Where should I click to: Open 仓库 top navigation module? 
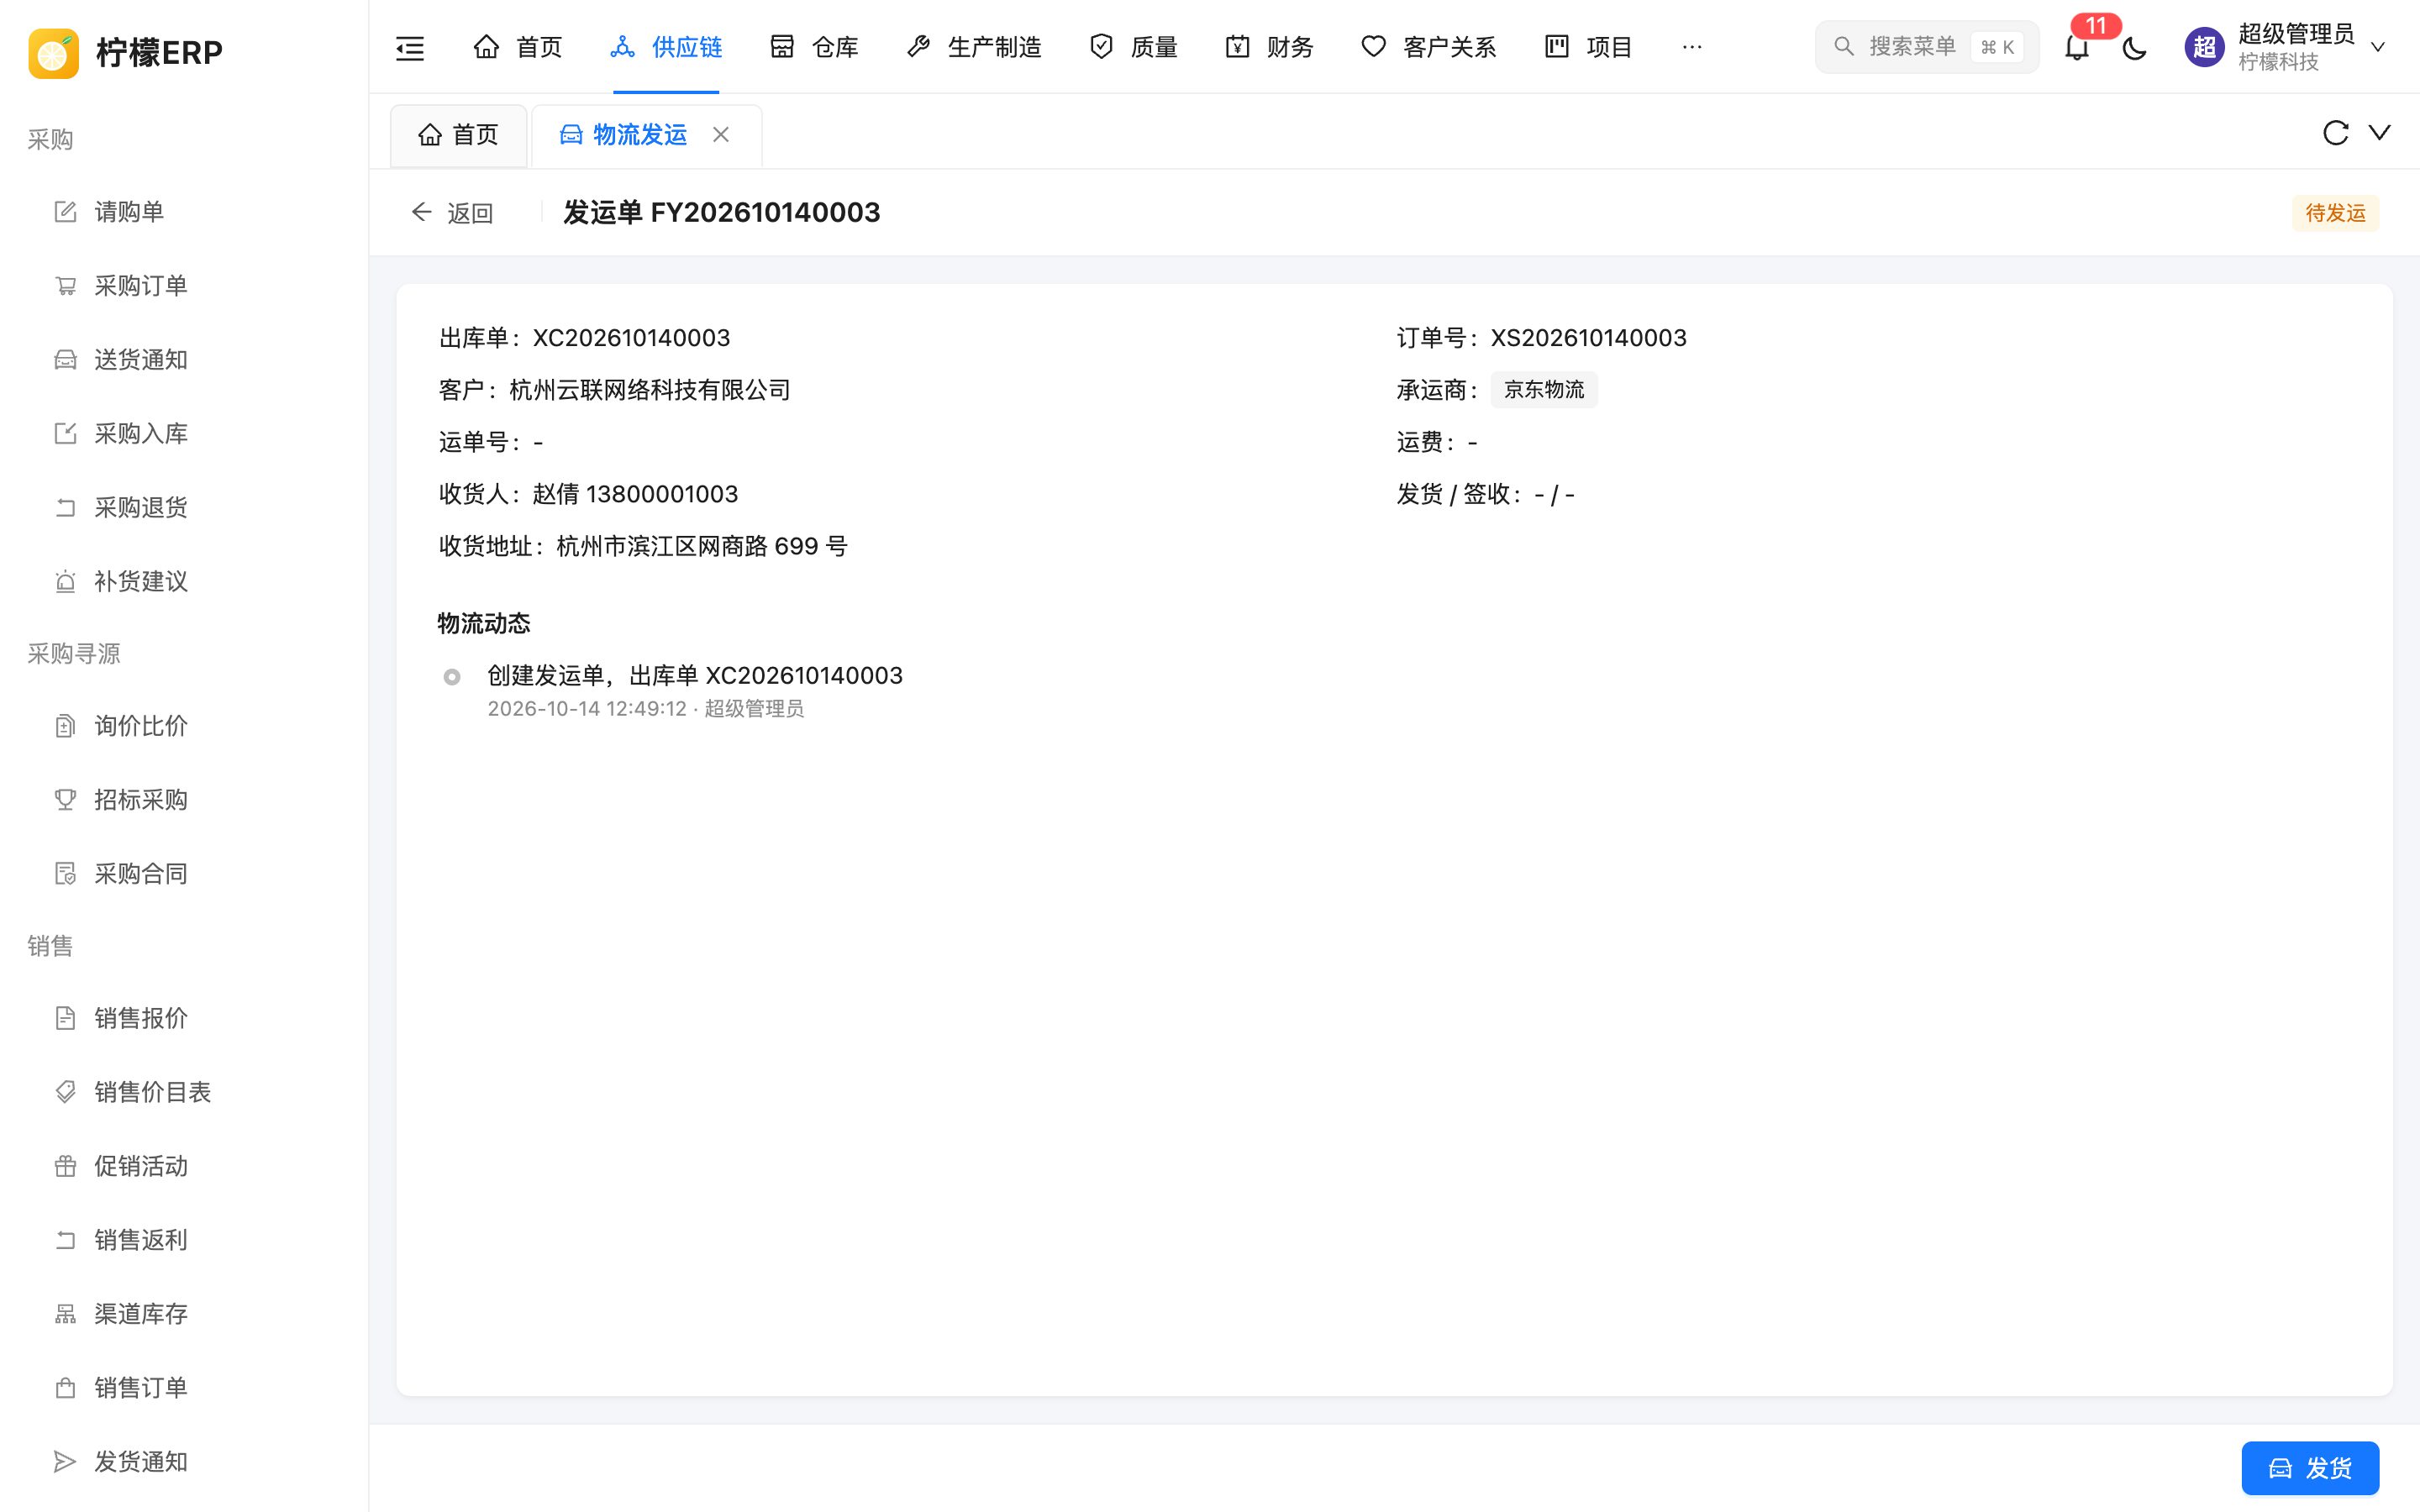(814, 47)
